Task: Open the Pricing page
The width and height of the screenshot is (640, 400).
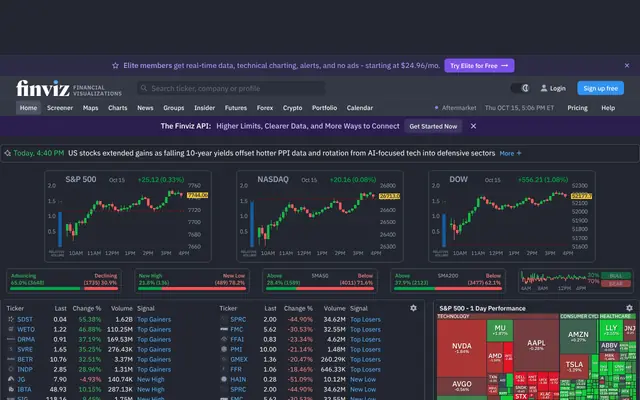Action: 578,108
